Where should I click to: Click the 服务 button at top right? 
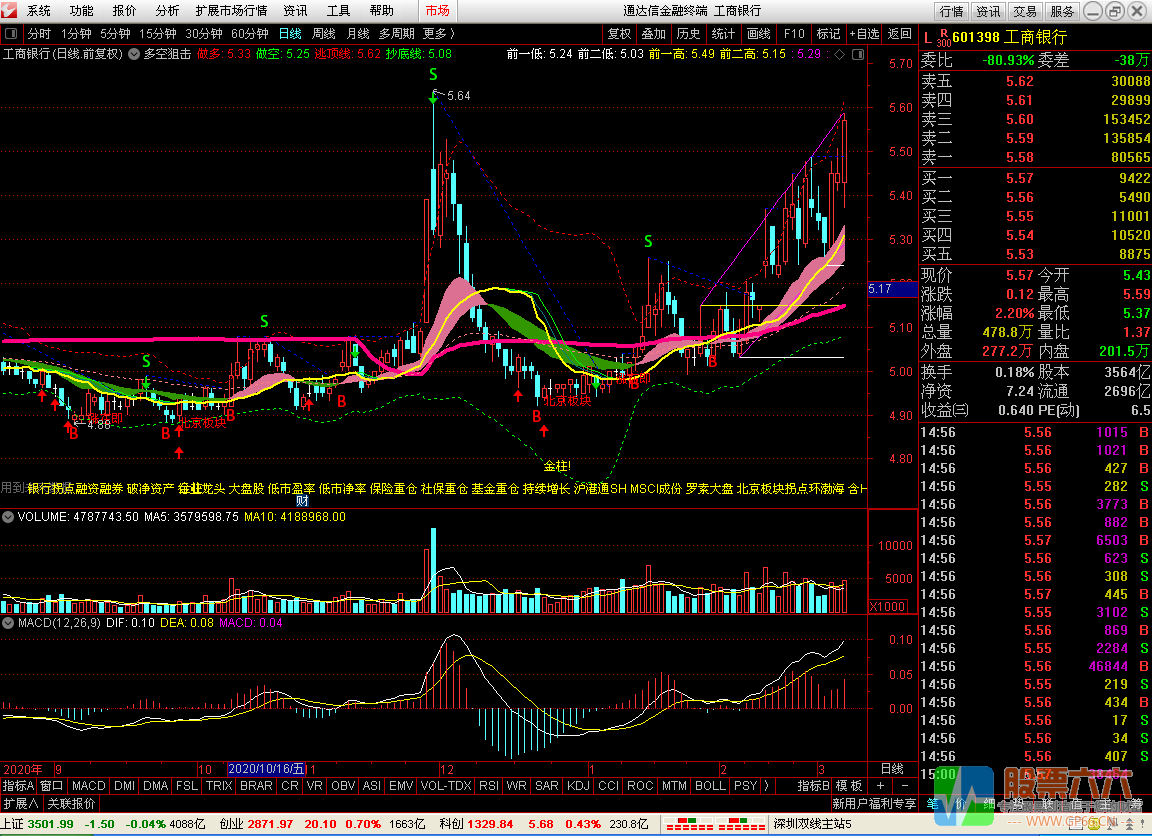(x=1062, y=11)
